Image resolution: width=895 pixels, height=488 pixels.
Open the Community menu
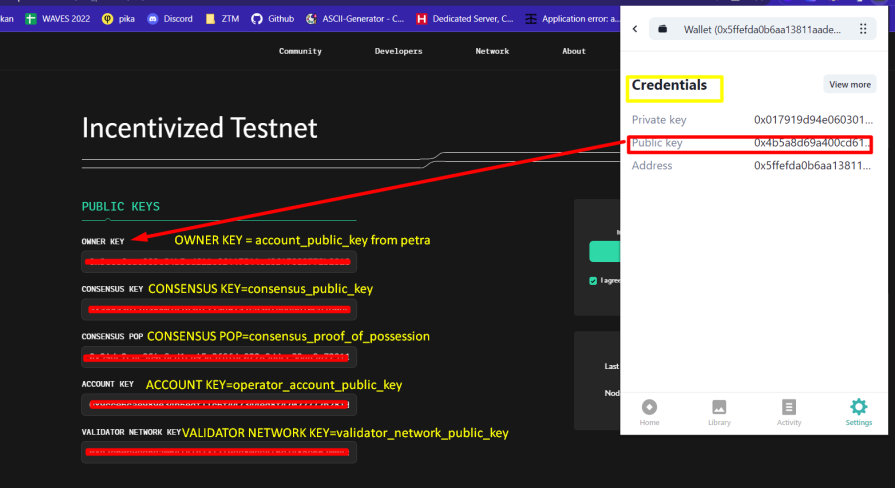point(300,51)
